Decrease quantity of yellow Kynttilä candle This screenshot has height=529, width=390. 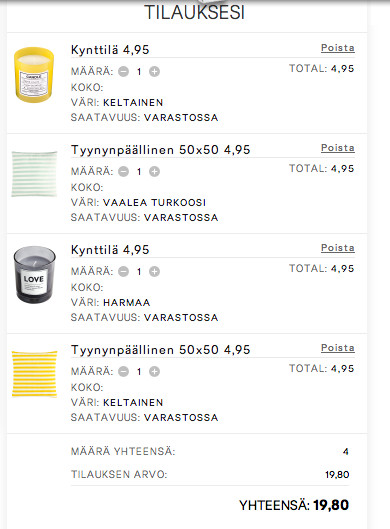tap(123, 72)
